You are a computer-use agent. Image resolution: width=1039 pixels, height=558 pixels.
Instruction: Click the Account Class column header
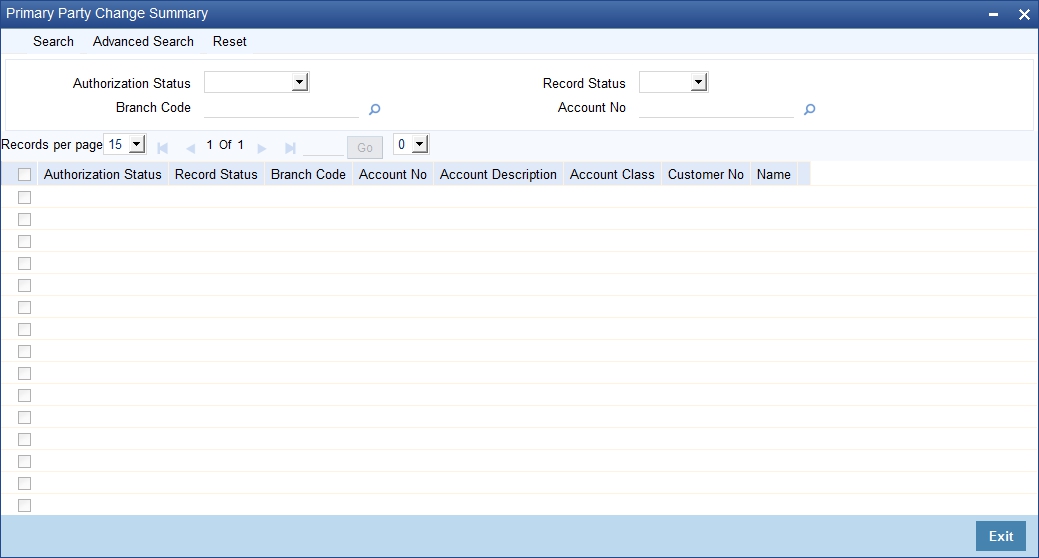coord(612,174)
